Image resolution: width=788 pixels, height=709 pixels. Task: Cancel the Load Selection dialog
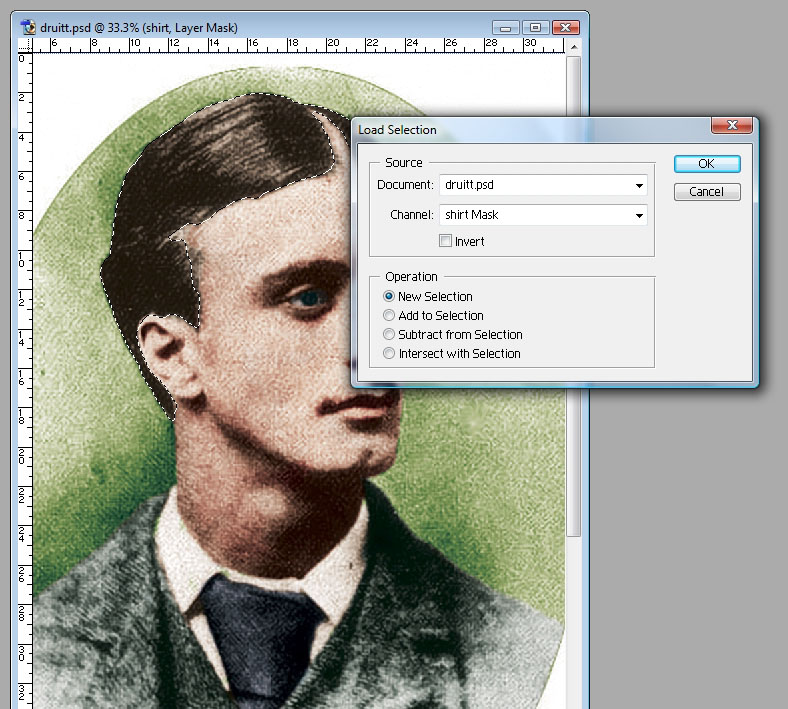pyautogui.click(x=706, y=191)
